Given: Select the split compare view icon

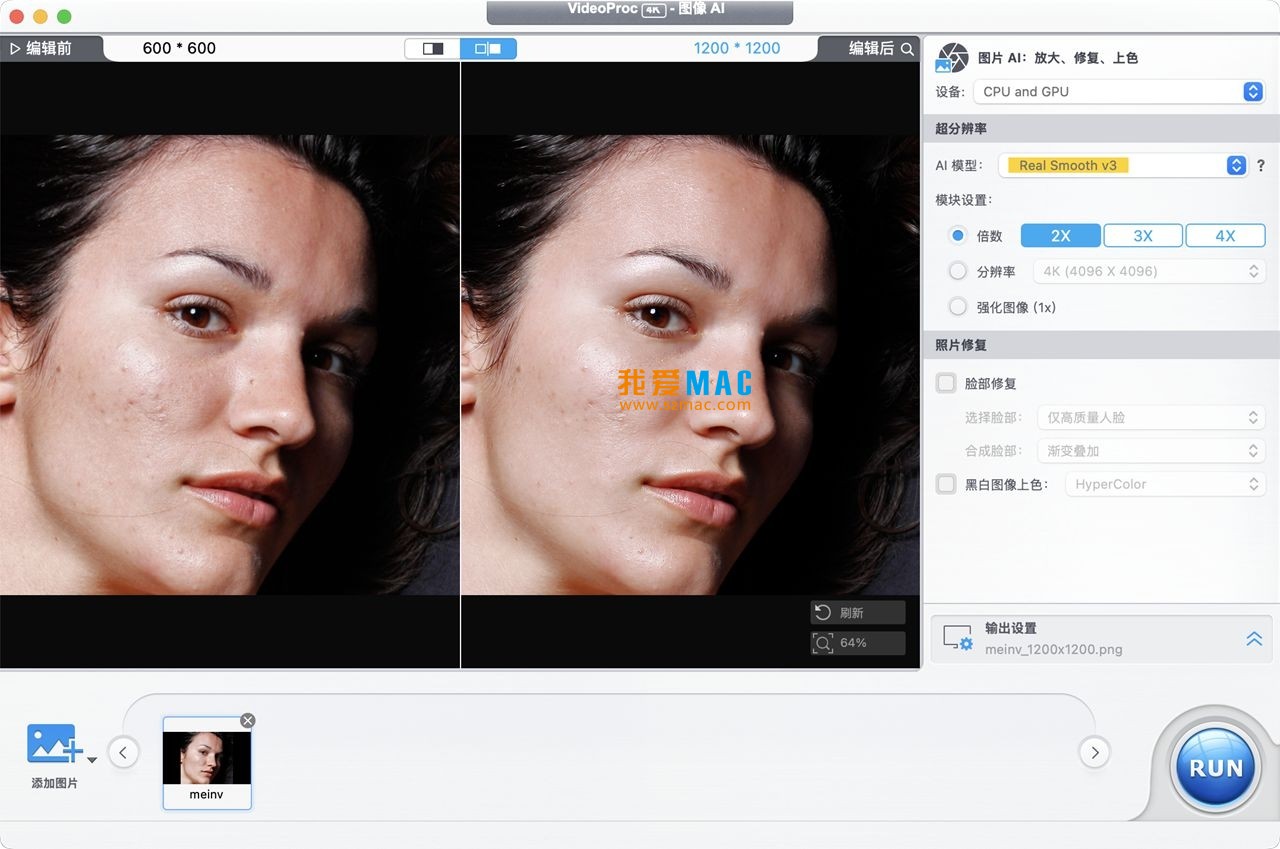Looking at the screenshot, I should pos(433,48).
